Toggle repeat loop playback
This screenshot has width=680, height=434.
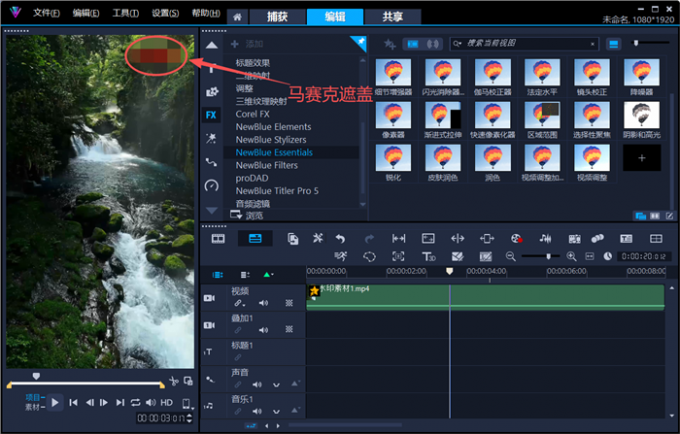coord(135,403)
